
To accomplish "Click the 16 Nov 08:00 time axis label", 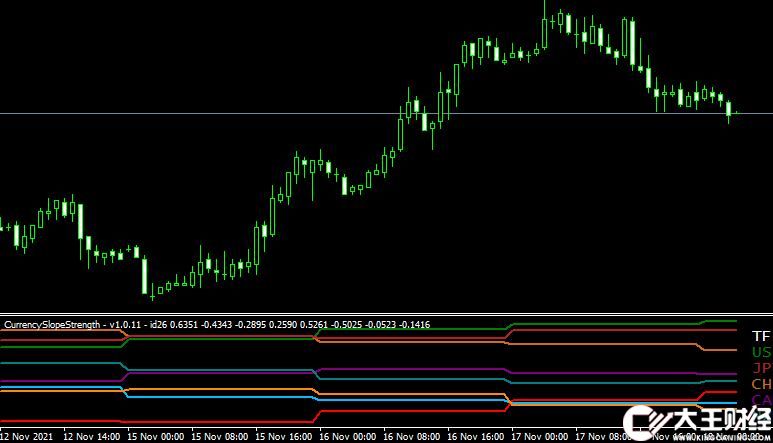I will tap(412, 437).
